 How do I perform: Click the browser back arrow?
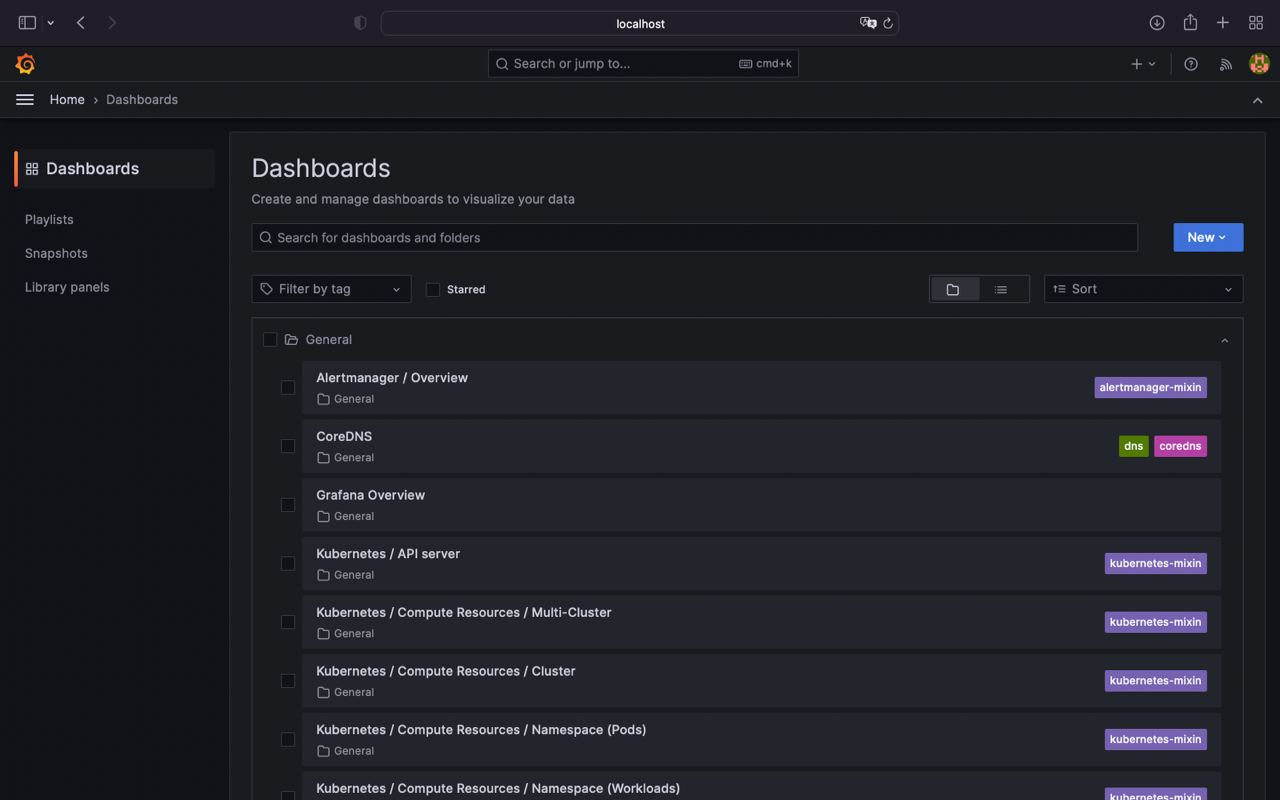click(x=81, y=22)
